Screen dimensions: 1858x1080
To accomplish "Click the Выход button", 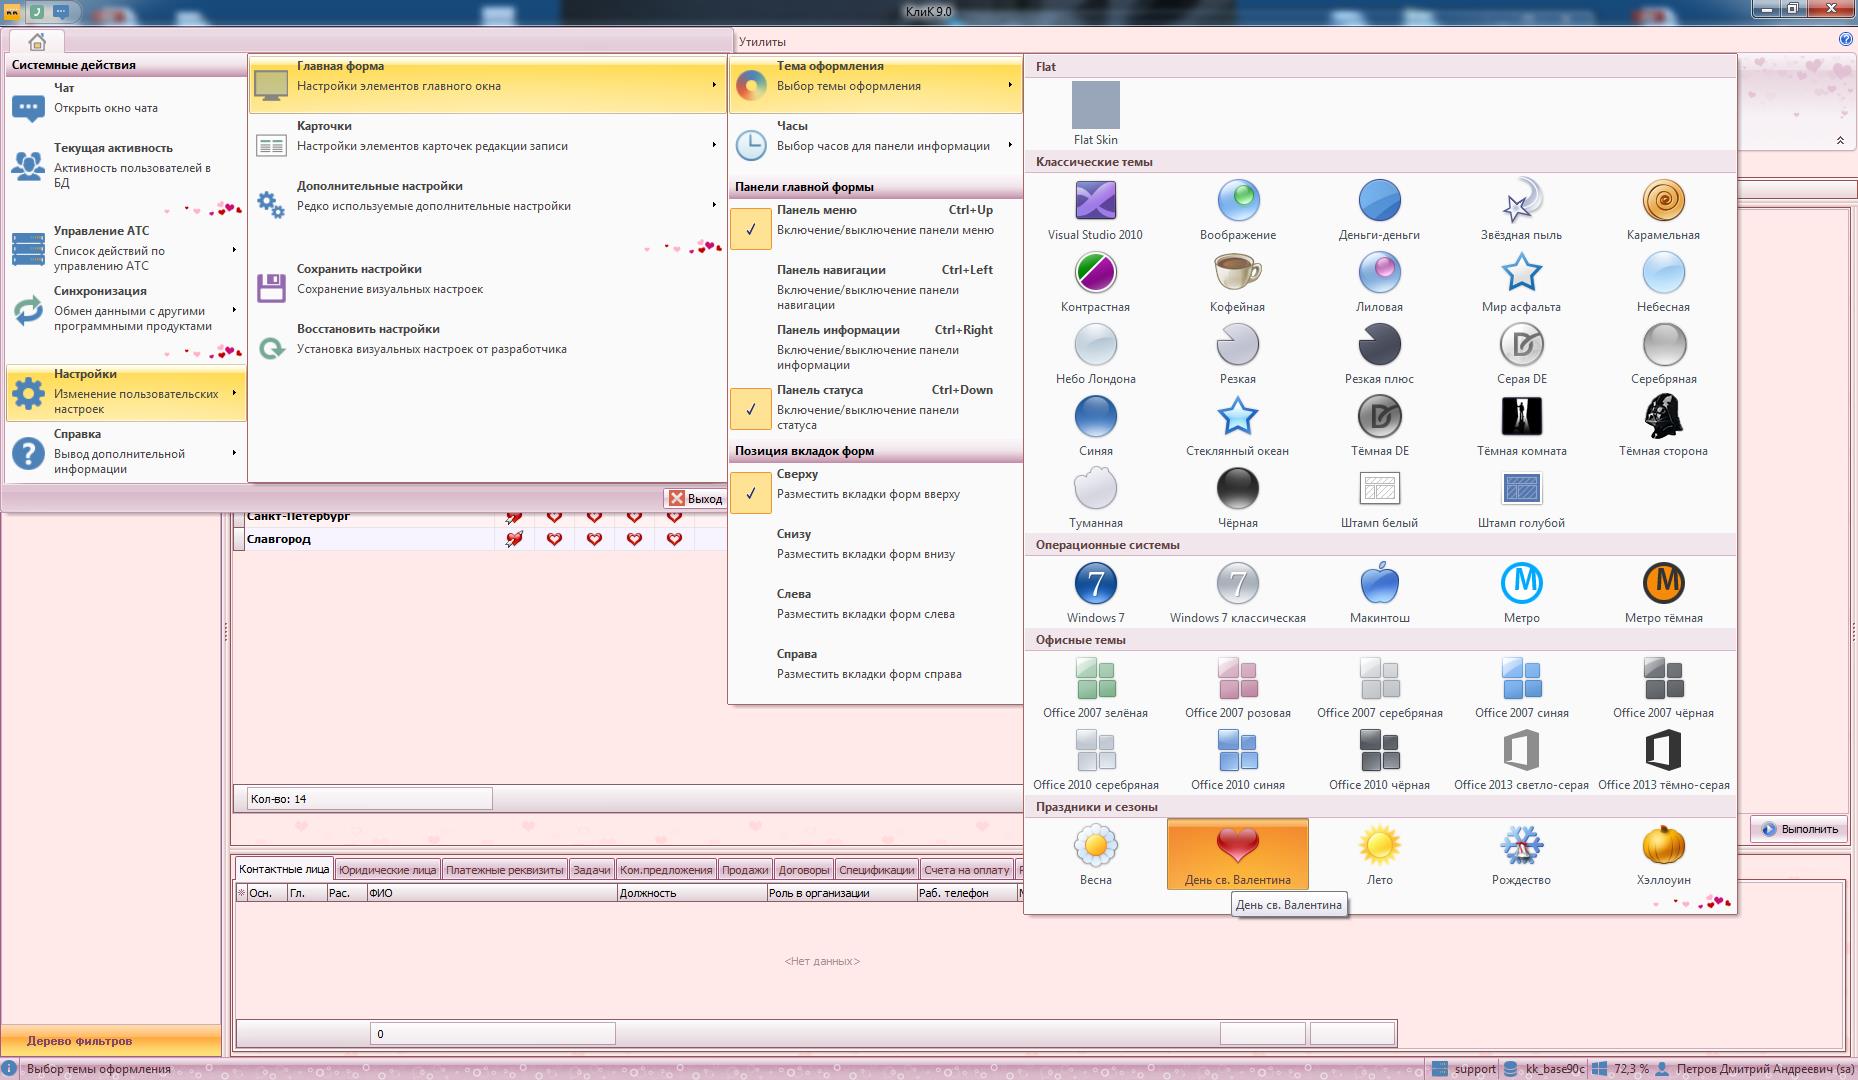I will click(696, 498).
